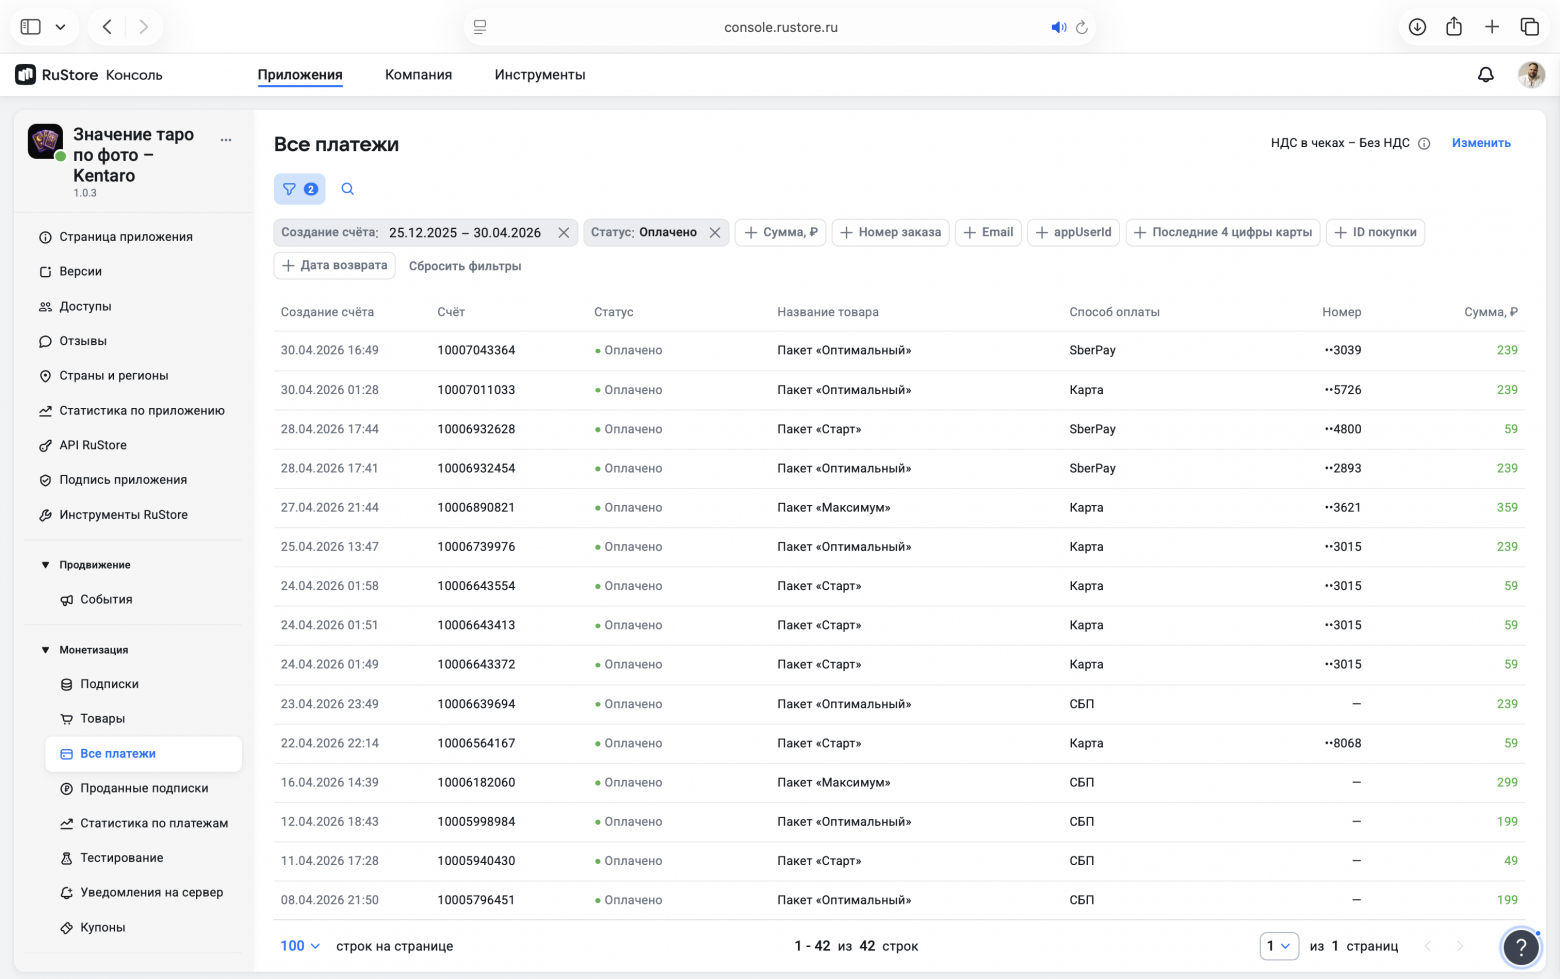Remove the Создание счёта date filter
Viewport: 1560px width, 979px height.
564,233
